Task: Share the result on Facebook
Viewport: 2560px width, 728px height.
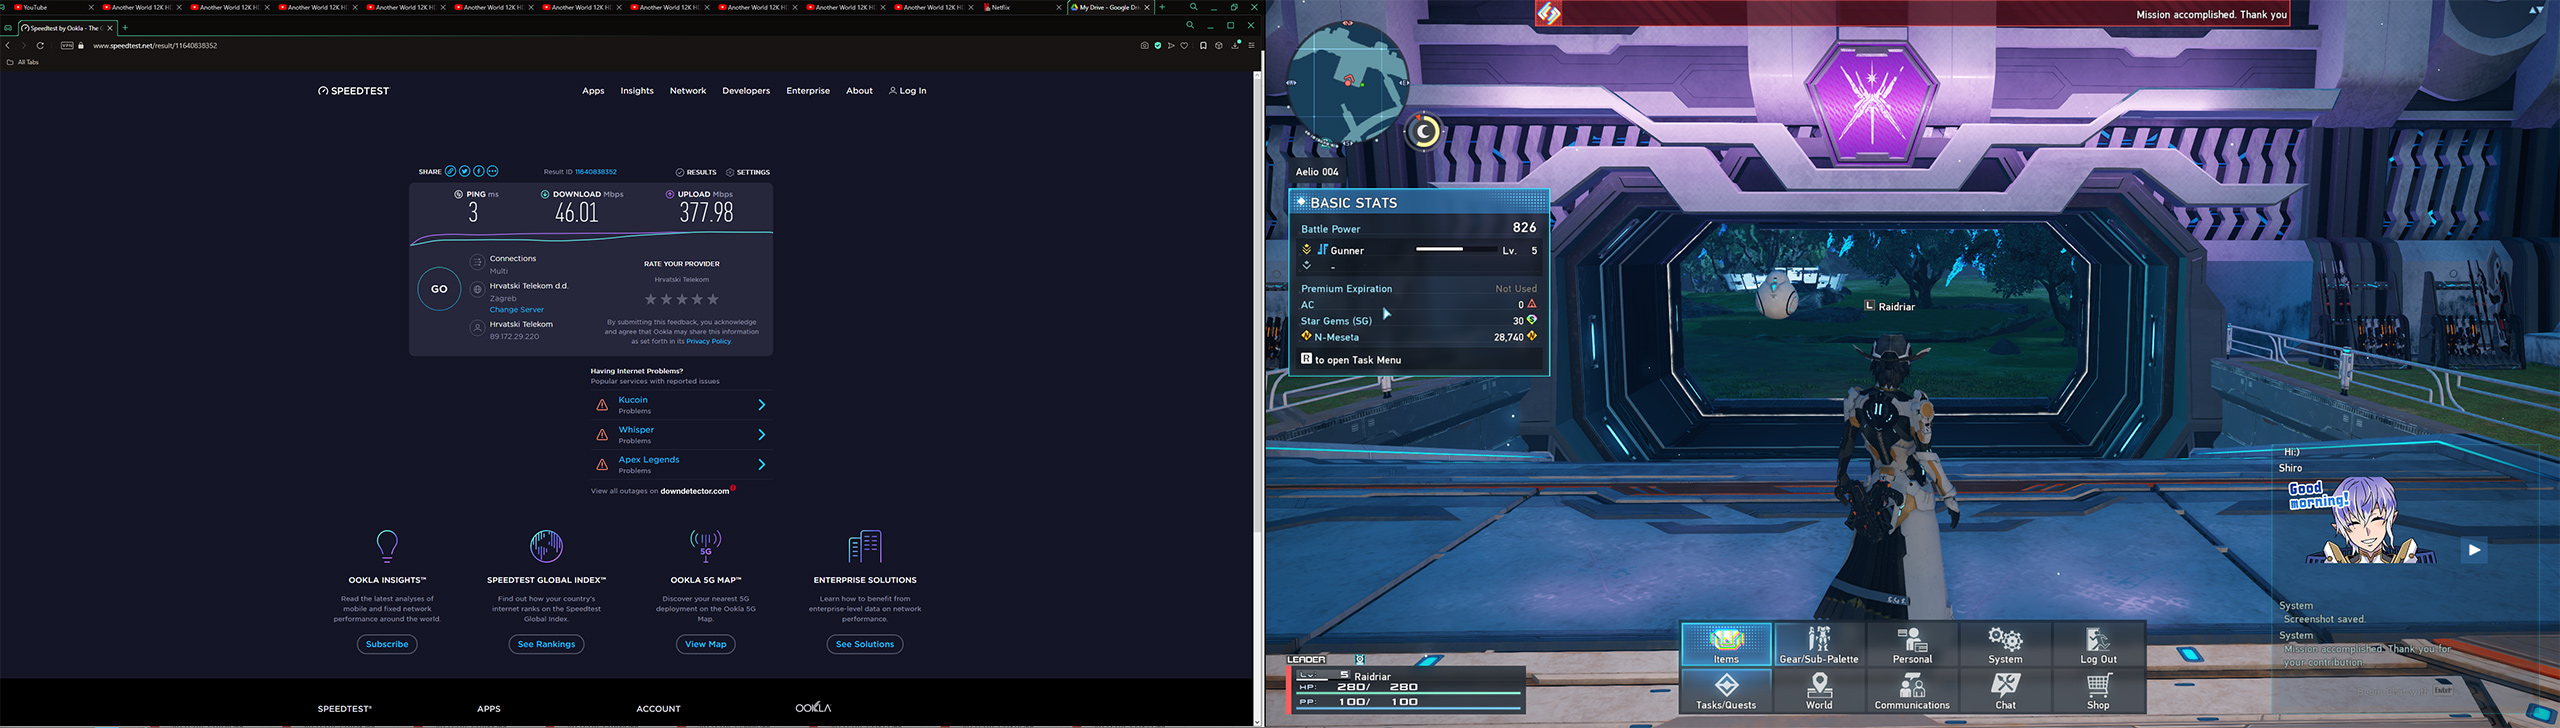Action: pyautogui.click(x=479, y=171)
